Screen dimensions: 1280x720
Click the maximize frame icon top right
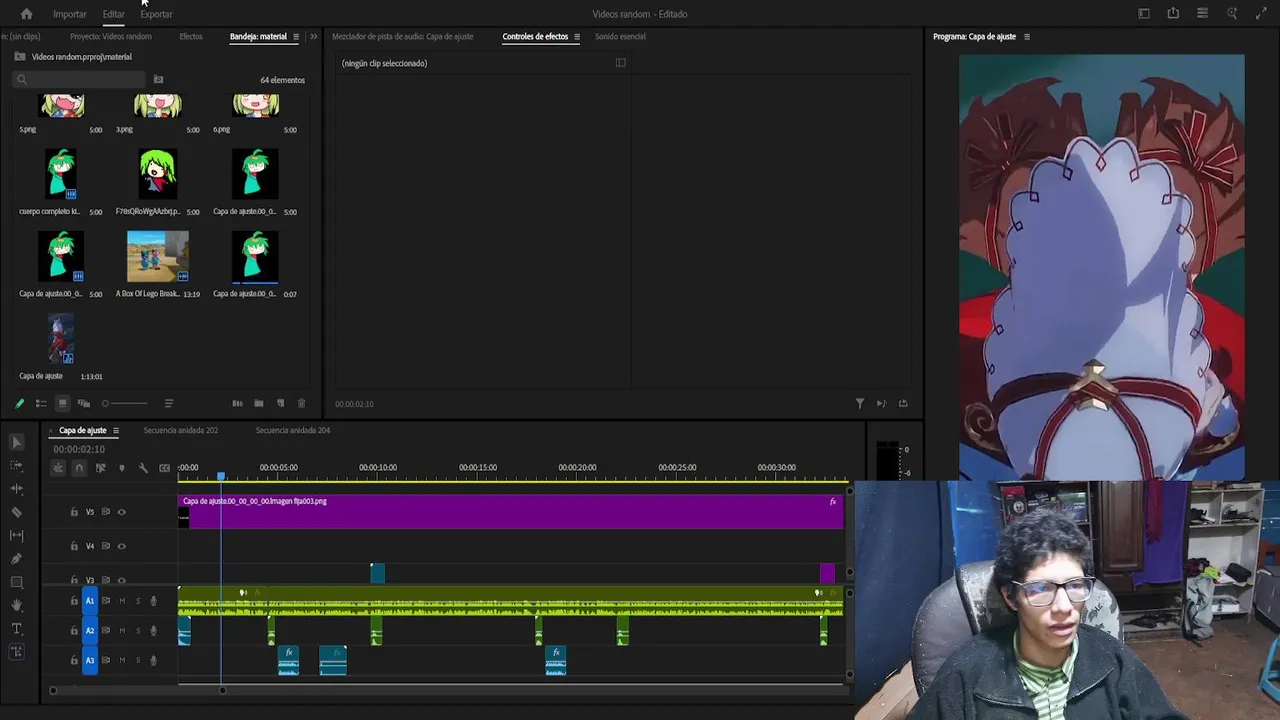point(1261,14)
